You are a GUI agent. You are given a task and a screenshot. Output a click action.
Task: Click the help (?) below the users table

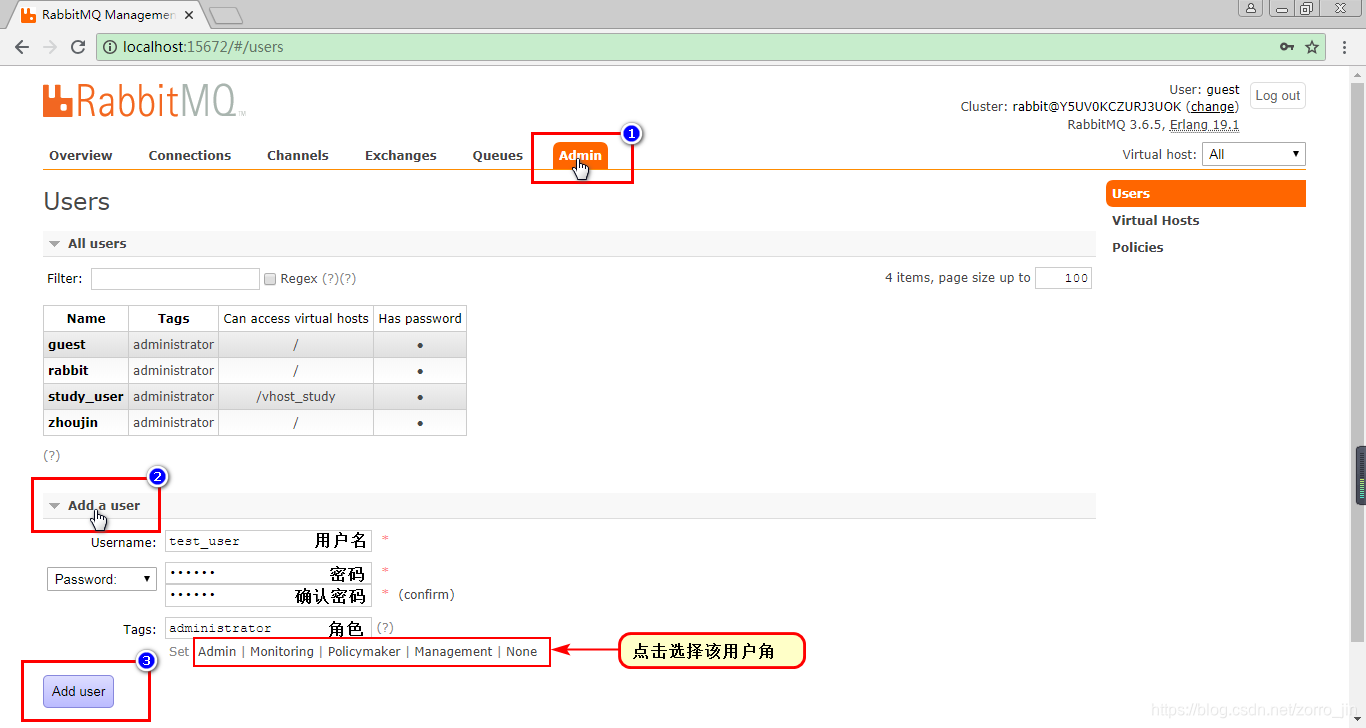(x=52, y=456)
